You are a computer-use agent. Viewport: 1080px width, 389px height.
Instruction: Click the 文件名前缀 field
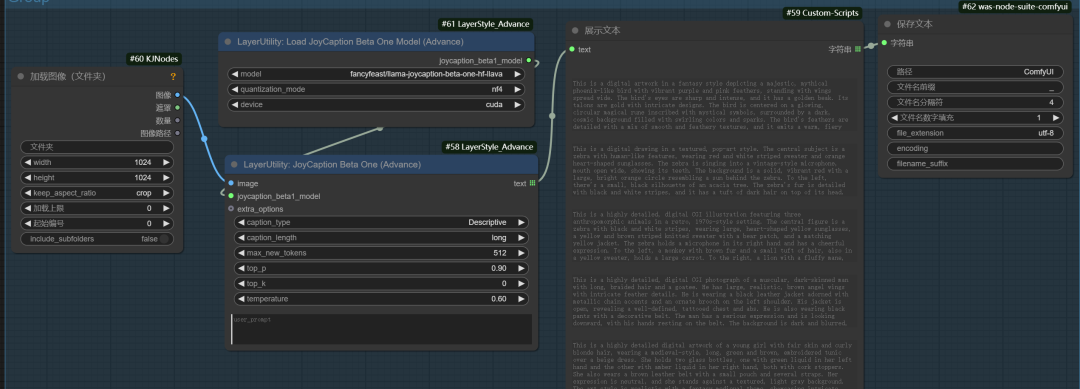click(x=975, y=87)
